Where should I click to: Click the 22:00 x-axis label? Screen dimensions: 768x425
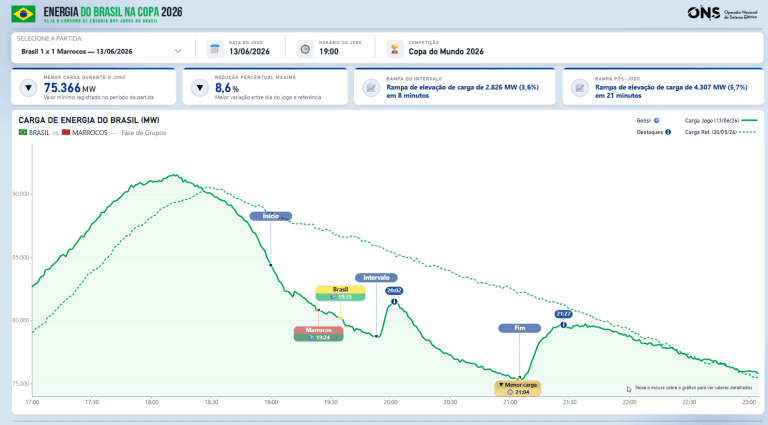tap(629, 402)
